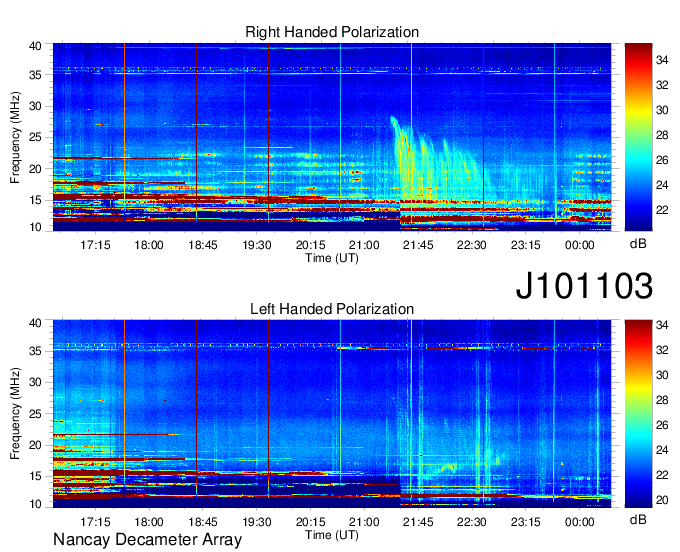Click the 34 dB value on lower colorbar

point(662,325)
